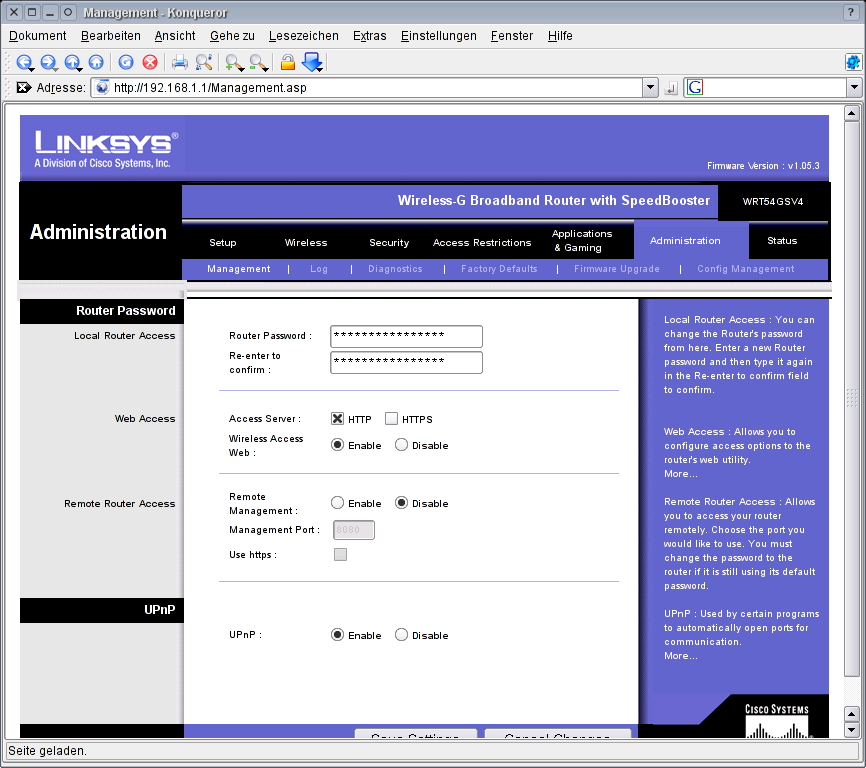
Task: Reload the page with the refresh icon
Action: tap(126, 62)
